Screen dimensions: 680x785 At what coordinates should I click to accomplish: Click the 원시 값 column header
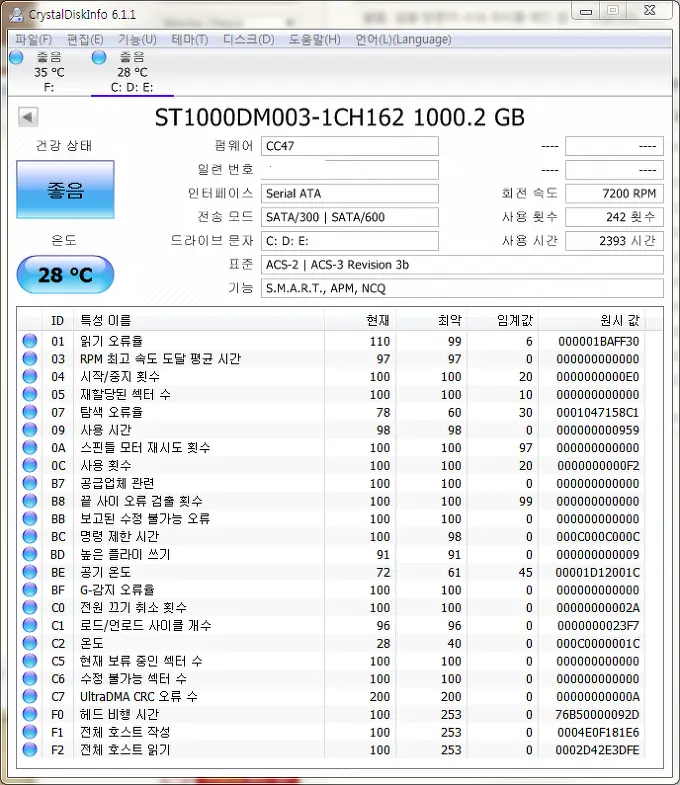click(592, 320)
